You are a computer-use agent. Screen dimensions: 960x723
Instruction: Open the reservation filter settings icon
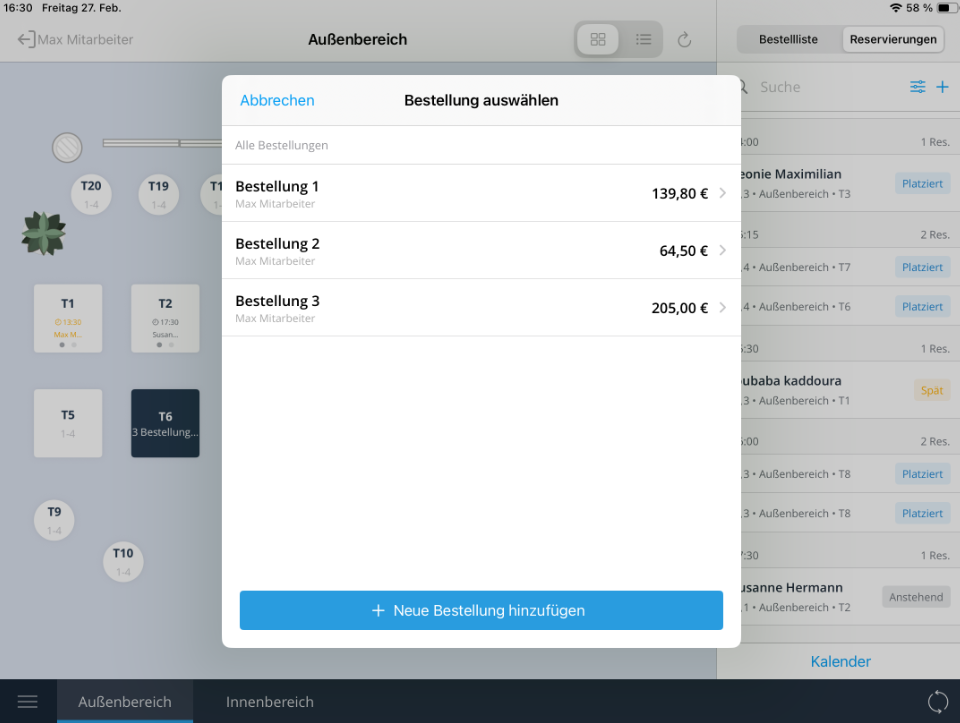917,87
